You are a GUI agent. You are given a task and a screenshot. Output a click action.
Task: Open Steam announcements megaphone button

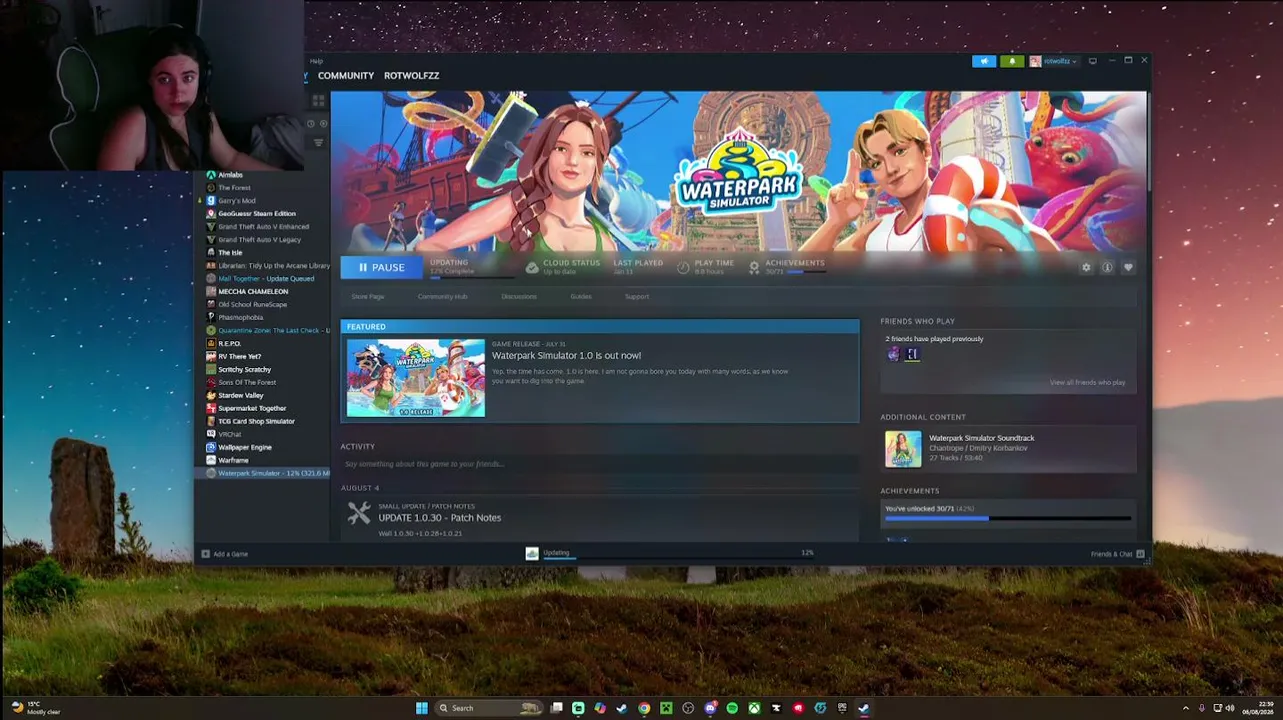pyautogui.click(x=984, y=61)
